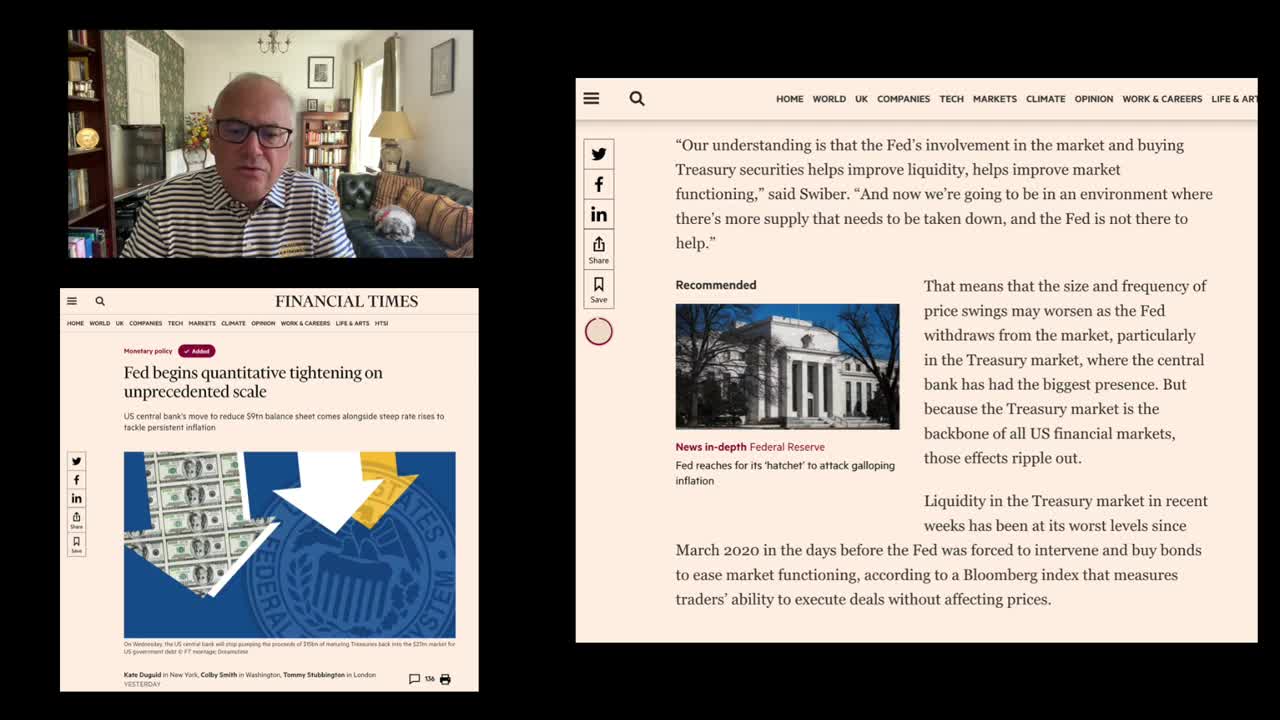Click Share icon in left FT window

coord(76,520)
